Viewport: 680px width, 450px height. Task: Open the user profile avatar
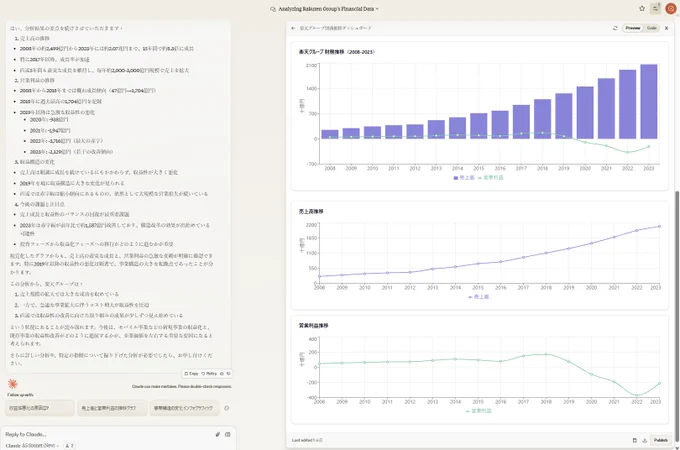coord(671,8)
